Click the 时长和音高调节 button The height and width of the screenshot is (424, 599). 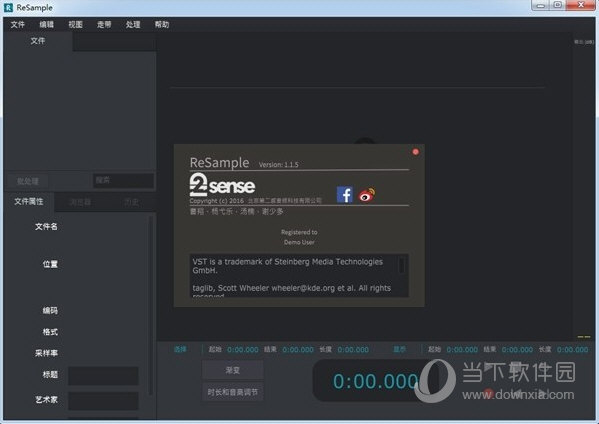(x=233, y=392)
